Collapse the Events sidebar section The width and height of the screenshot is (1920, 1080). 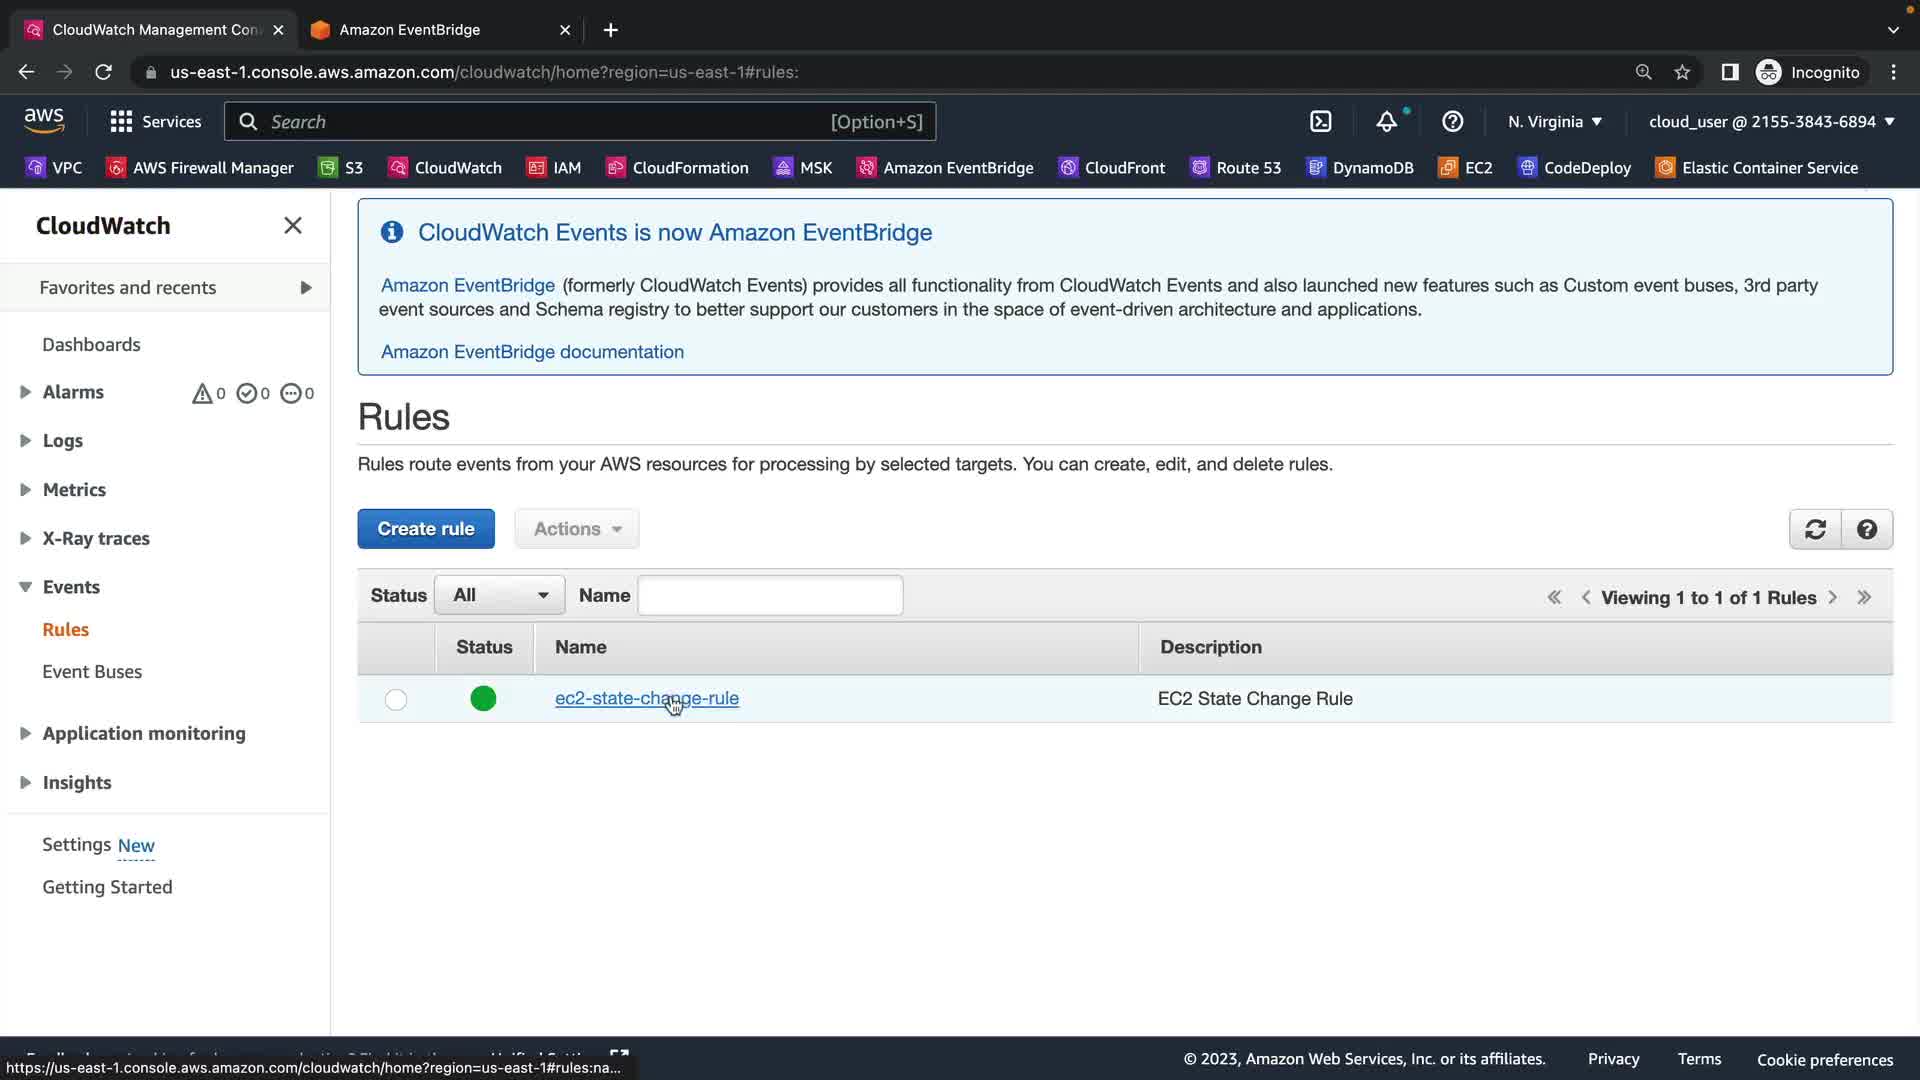(26, 587)
